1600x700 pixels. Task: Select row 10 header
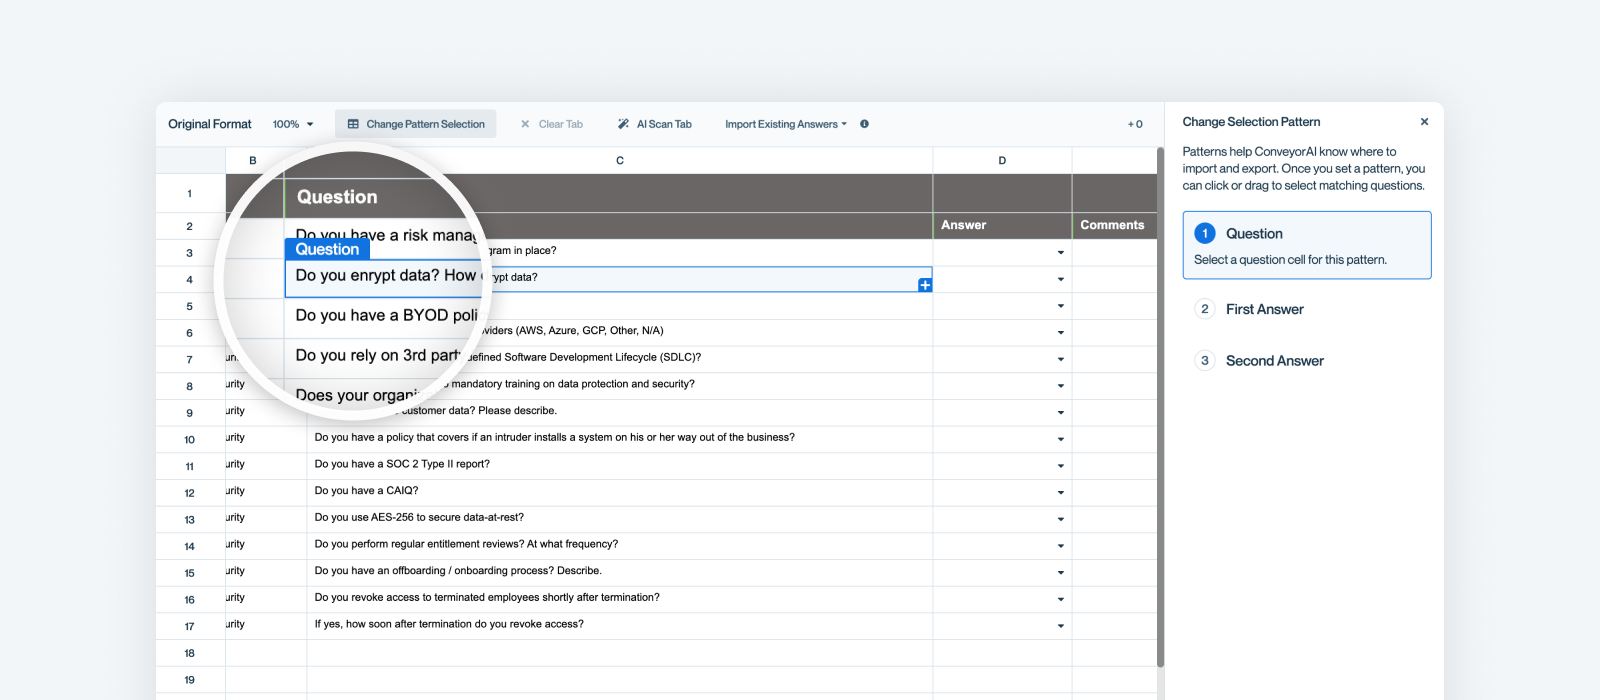point(190,439)
